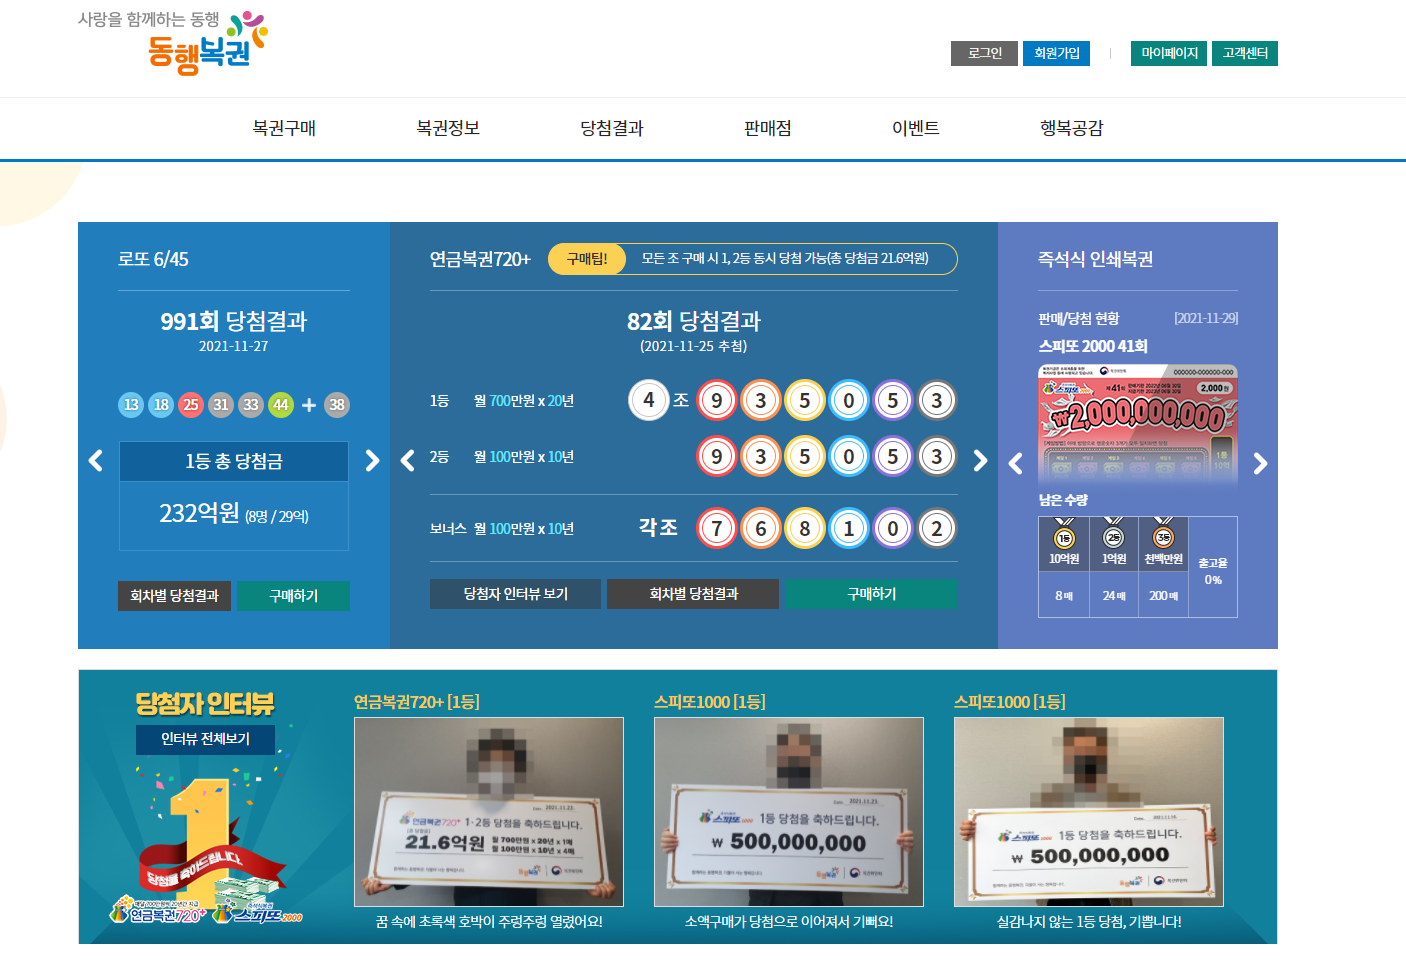Click green lotto ball number 44

pyautogui.click(x=281, y=405)
